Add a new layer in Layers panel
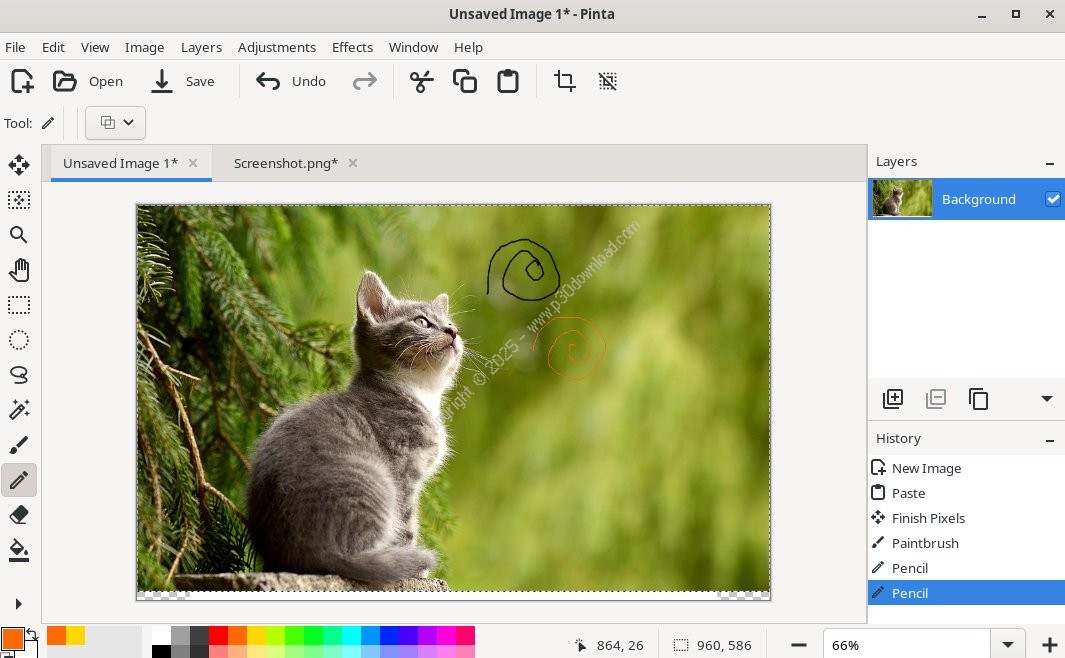Image resolution: width=1065 pixels, height=658 pixels. click(x=893, y=399)
